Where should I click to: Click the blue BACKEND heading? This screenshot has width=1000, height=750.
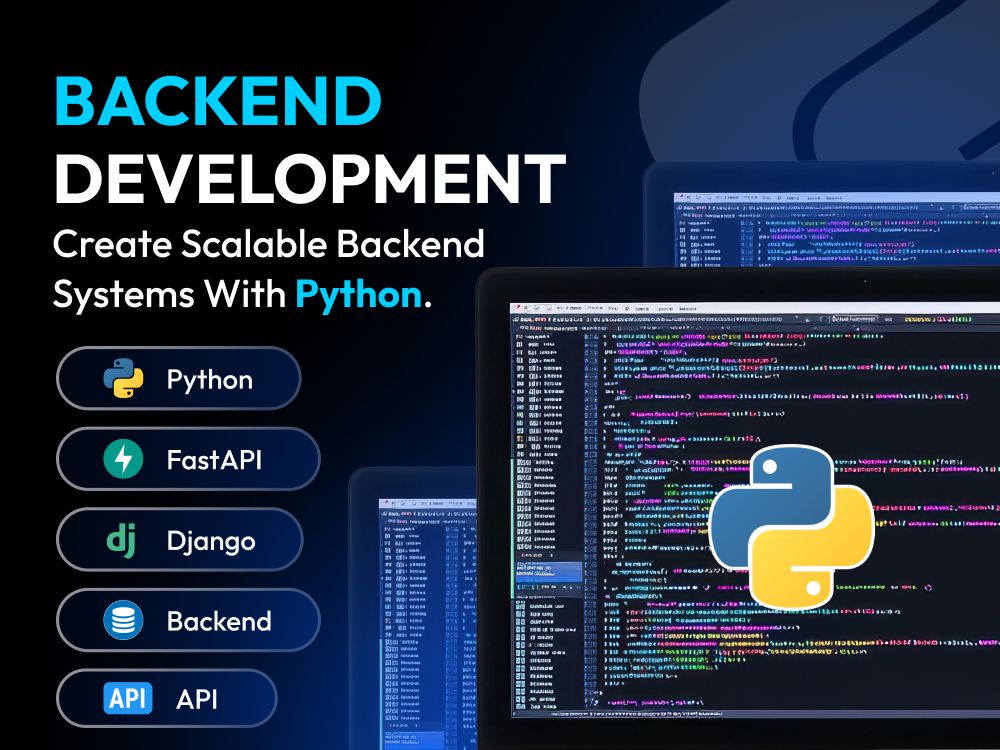tap(218, 101)
